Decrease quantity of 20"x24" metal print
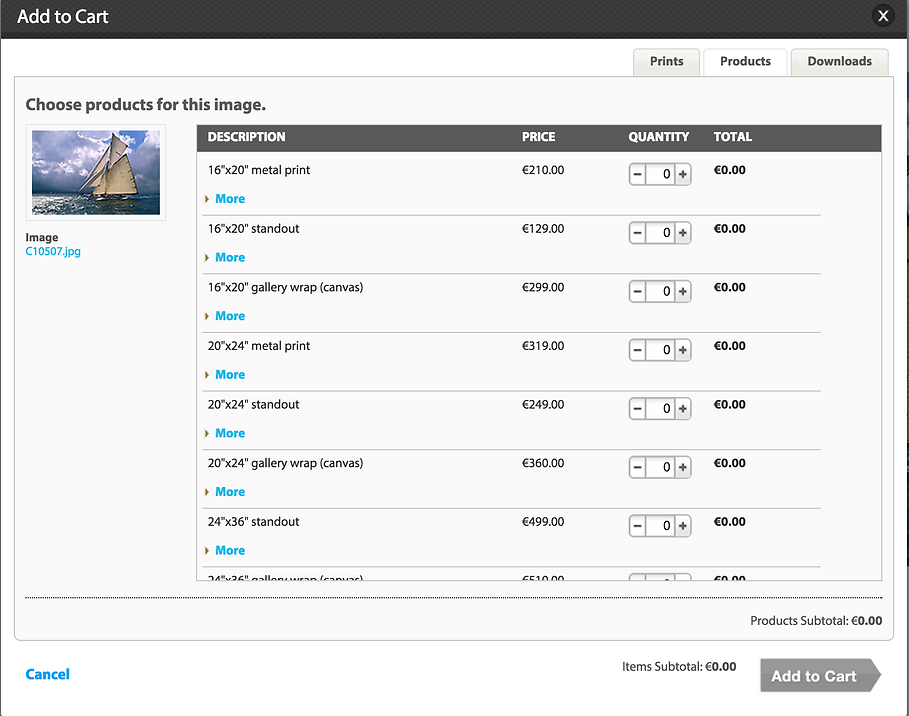 (x=637, y=350)
